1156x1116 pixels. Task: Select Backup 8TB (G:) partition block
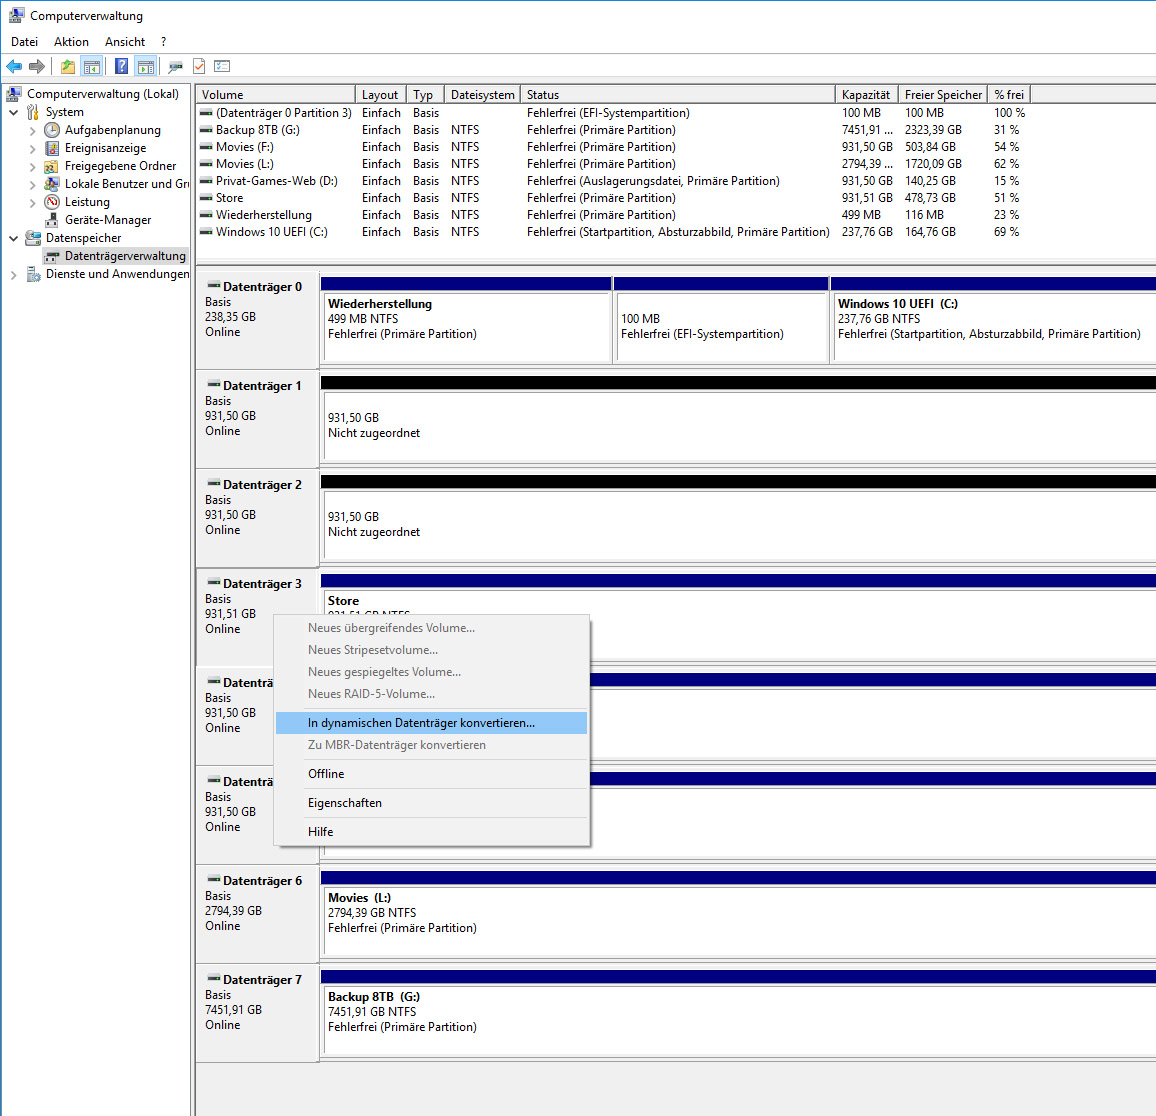coord(738,1014)
